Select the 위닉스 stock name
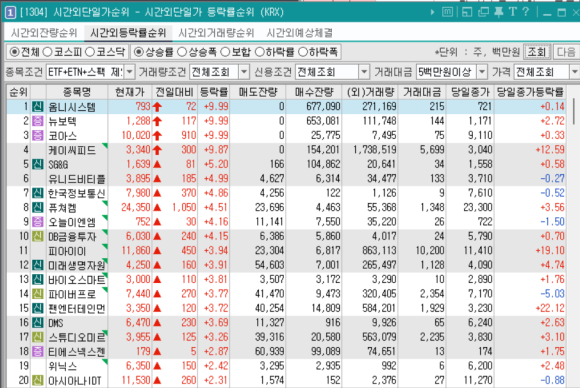 (63, 367)
